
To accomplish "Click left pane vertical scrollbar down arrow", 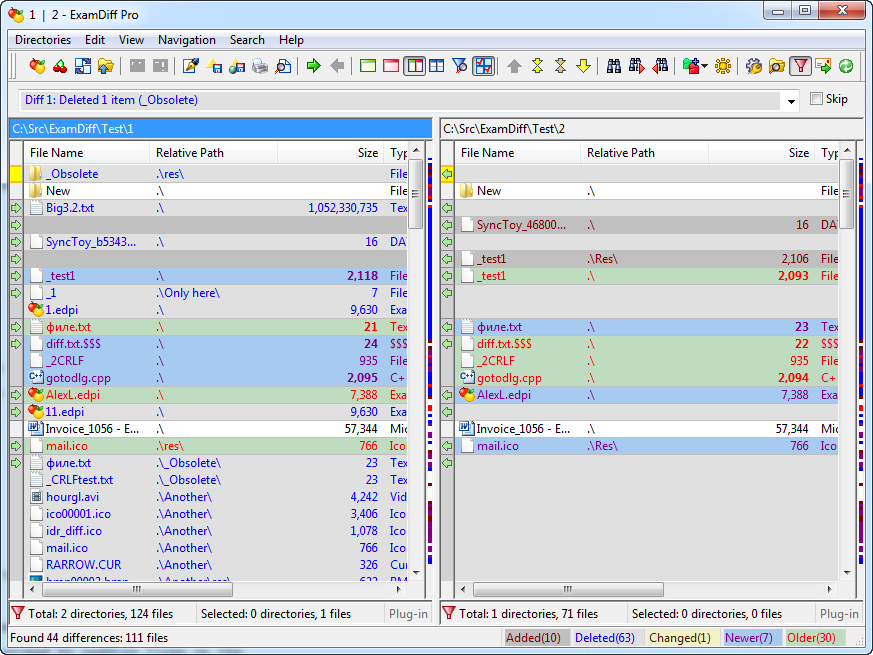I will [x=416, y=573].
